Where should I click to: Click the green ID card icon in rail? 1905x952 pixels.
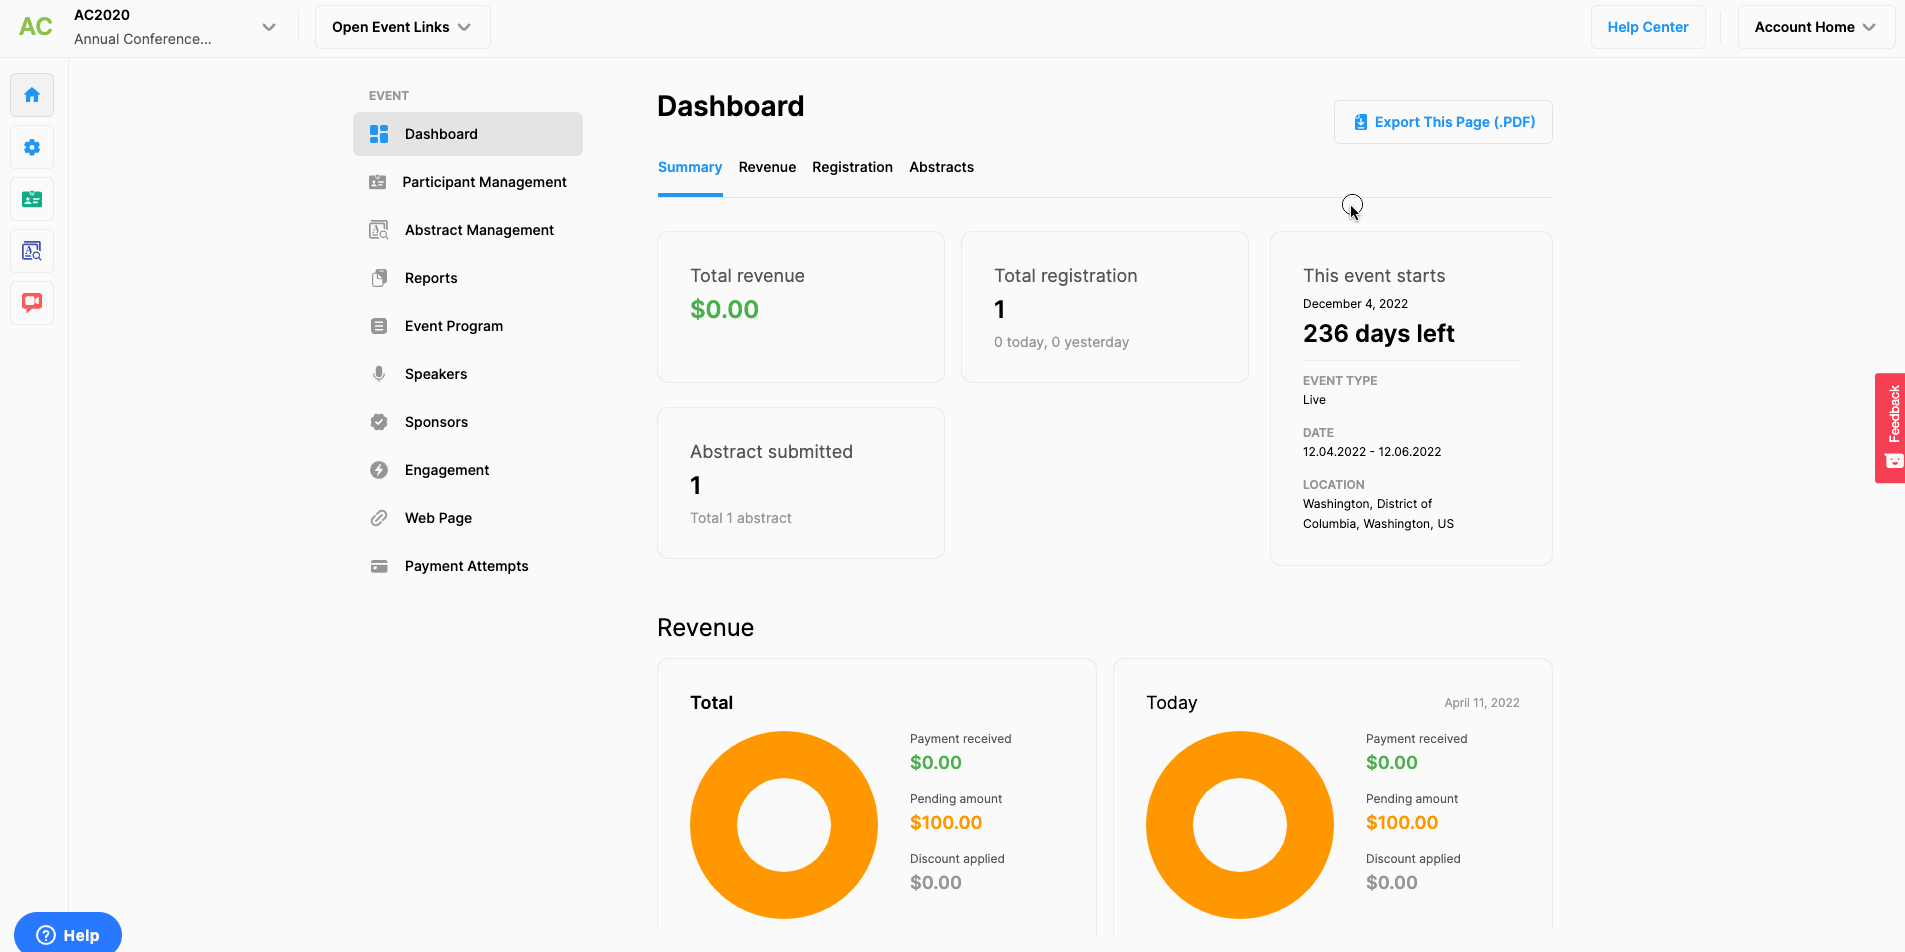pyautogui.click(x=32, y=199)
